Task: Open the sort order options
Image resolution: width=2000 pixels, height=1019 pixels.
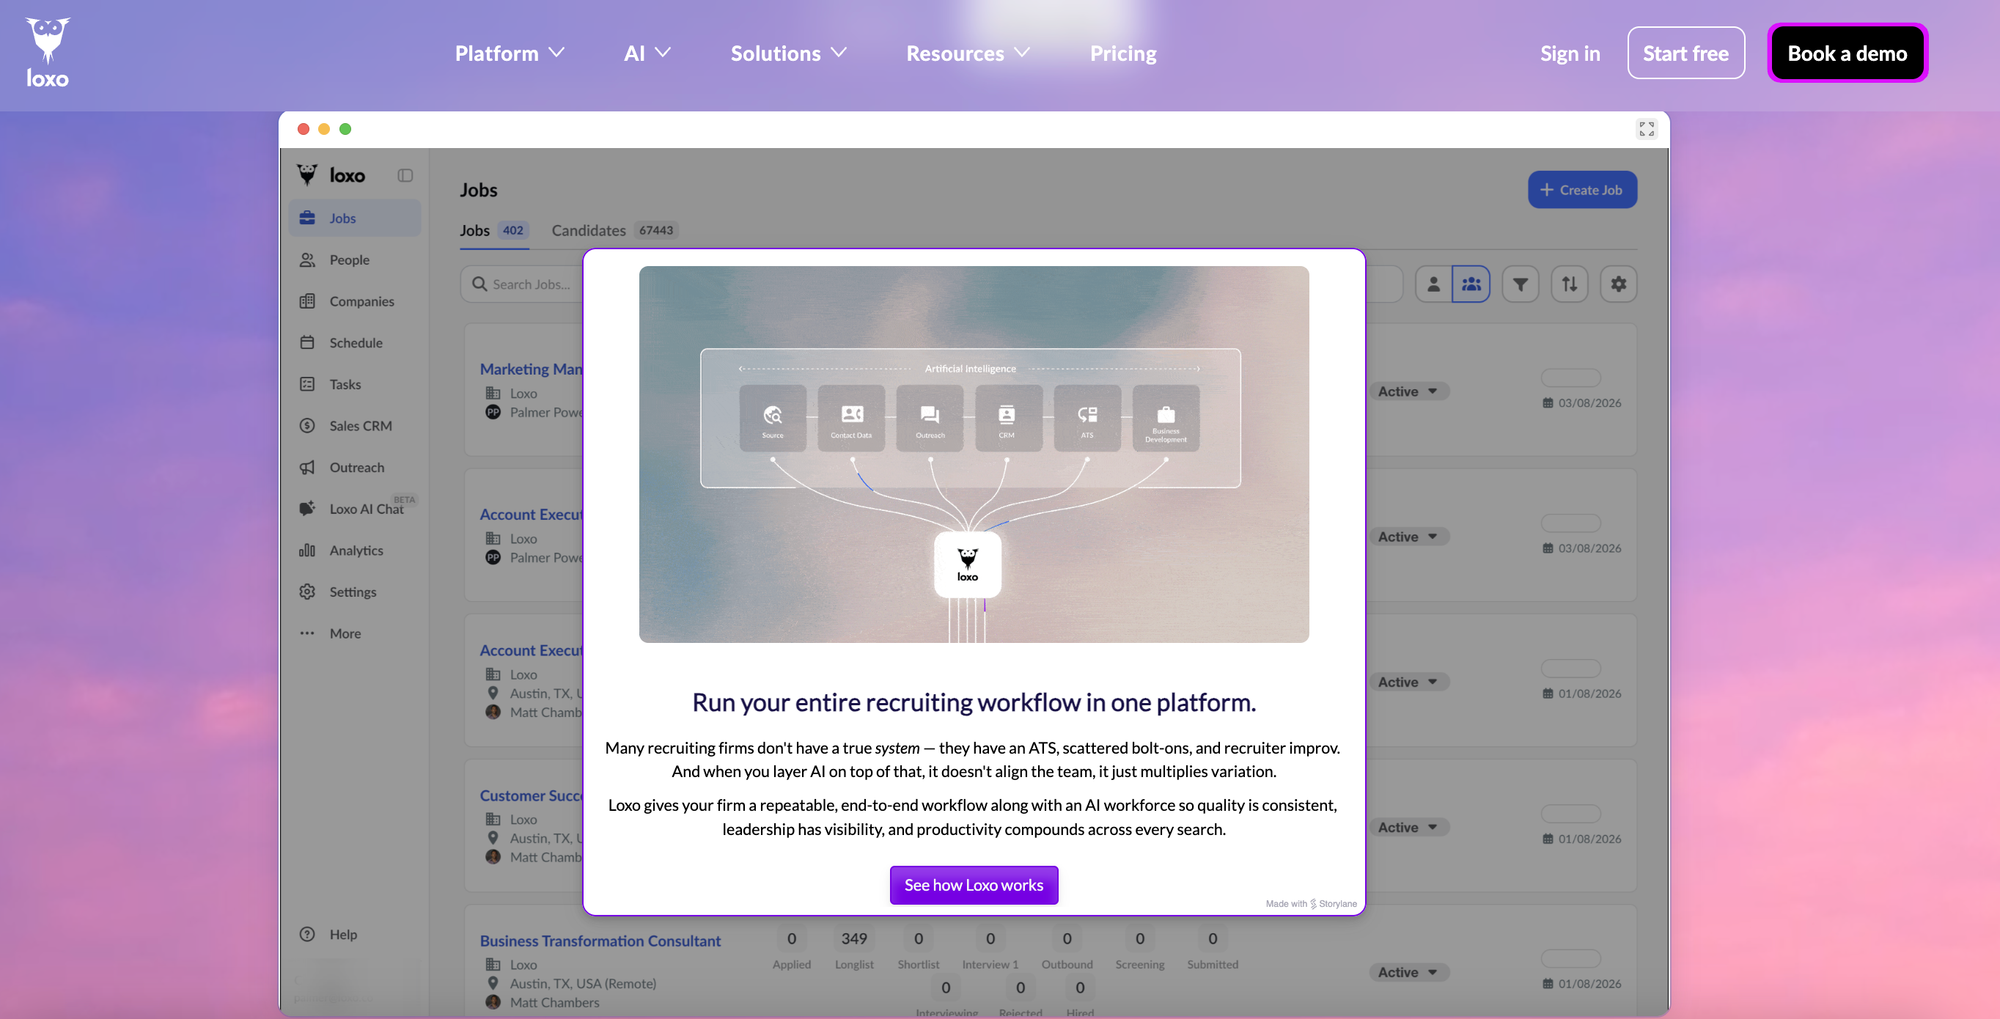Action: tap(1569, 284)
